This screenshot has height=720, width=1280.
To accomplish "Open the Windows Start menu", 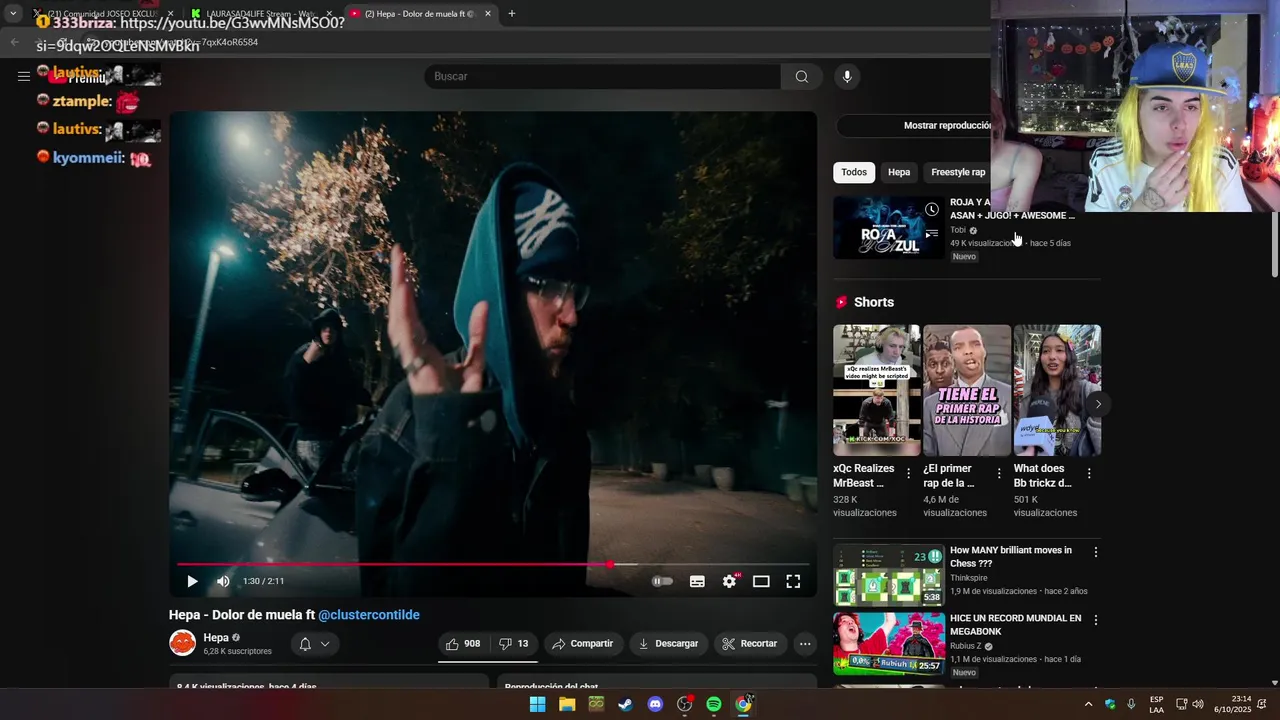I will [538, 704].
